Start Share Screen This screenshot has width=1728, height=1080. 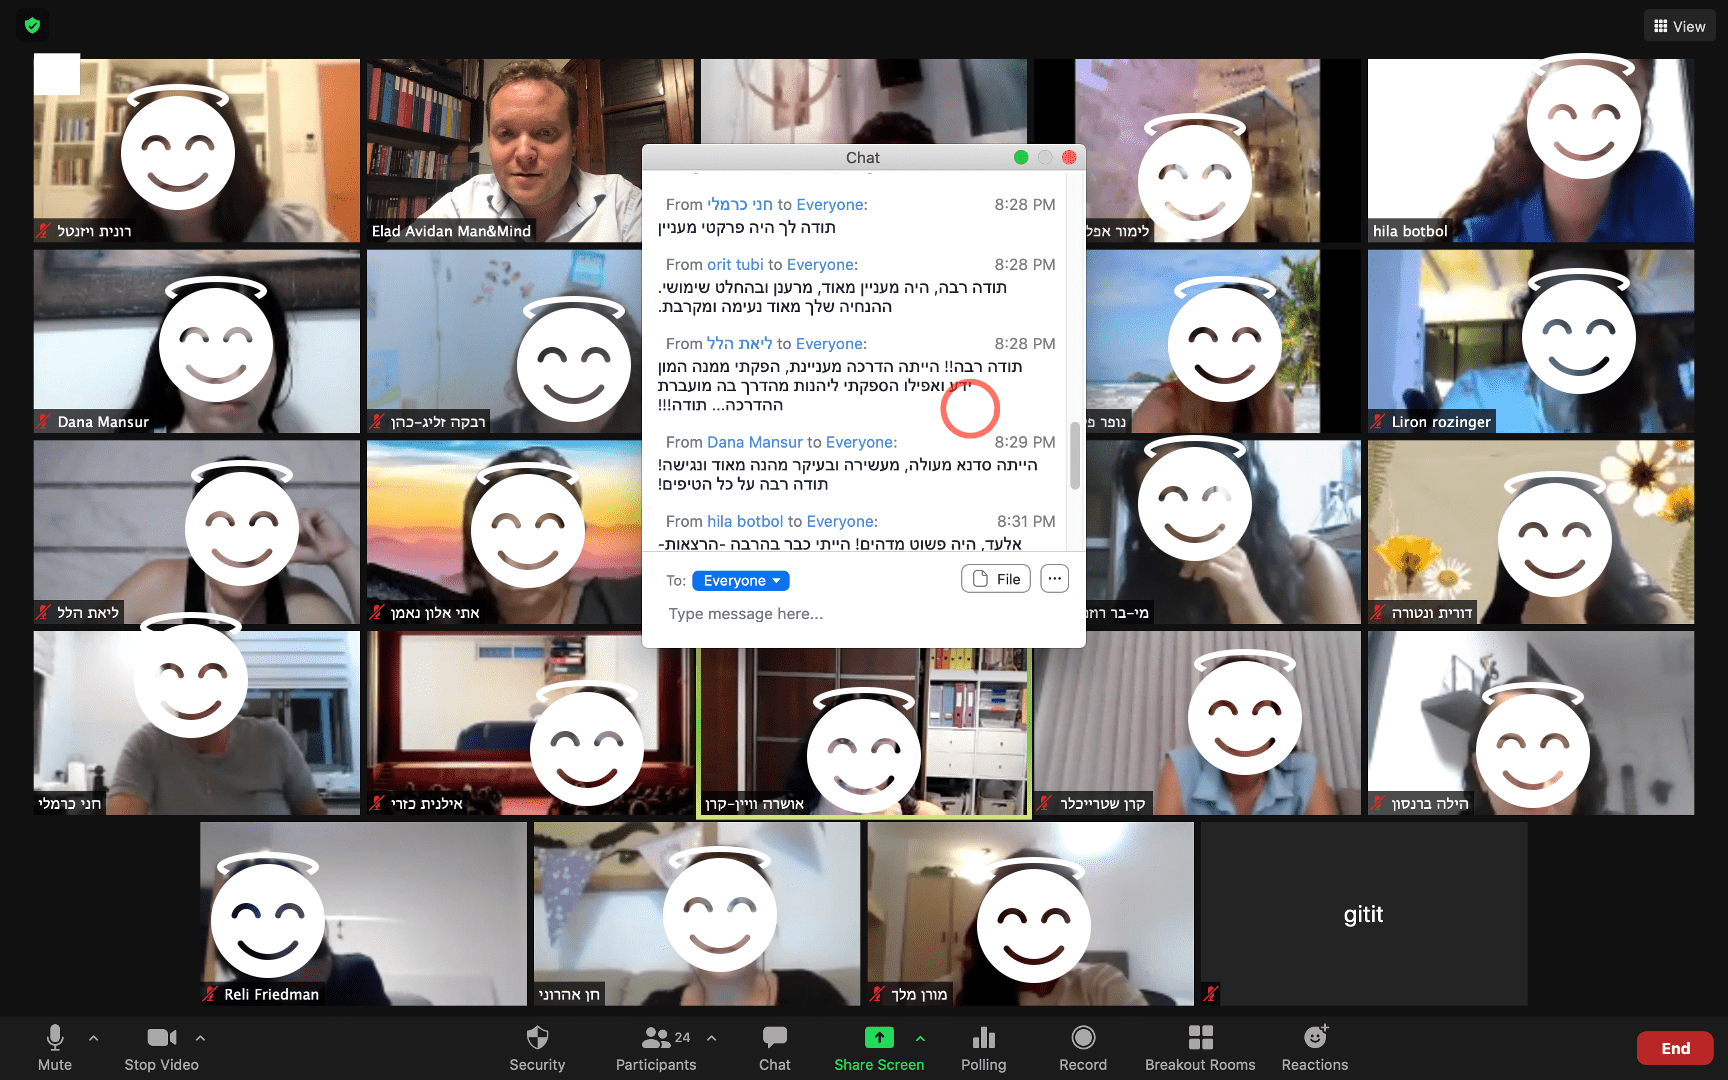(878, 1047)
